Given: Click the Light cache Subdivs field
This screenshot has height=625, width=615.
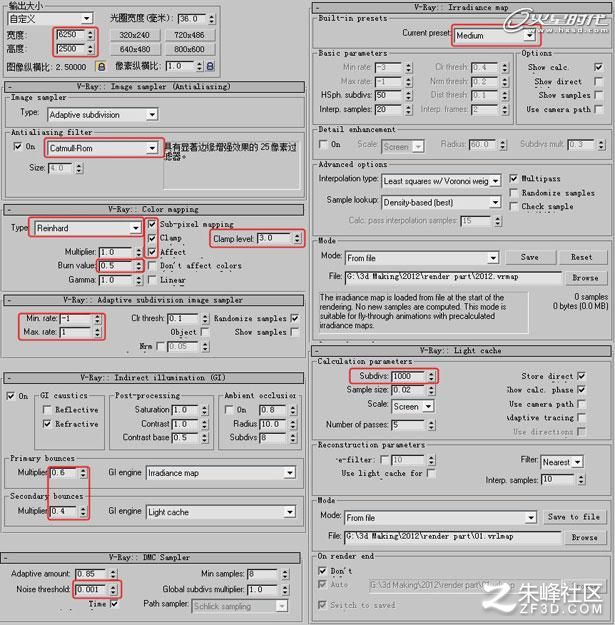Looking at the screenshot, I should tap(409, 376).
